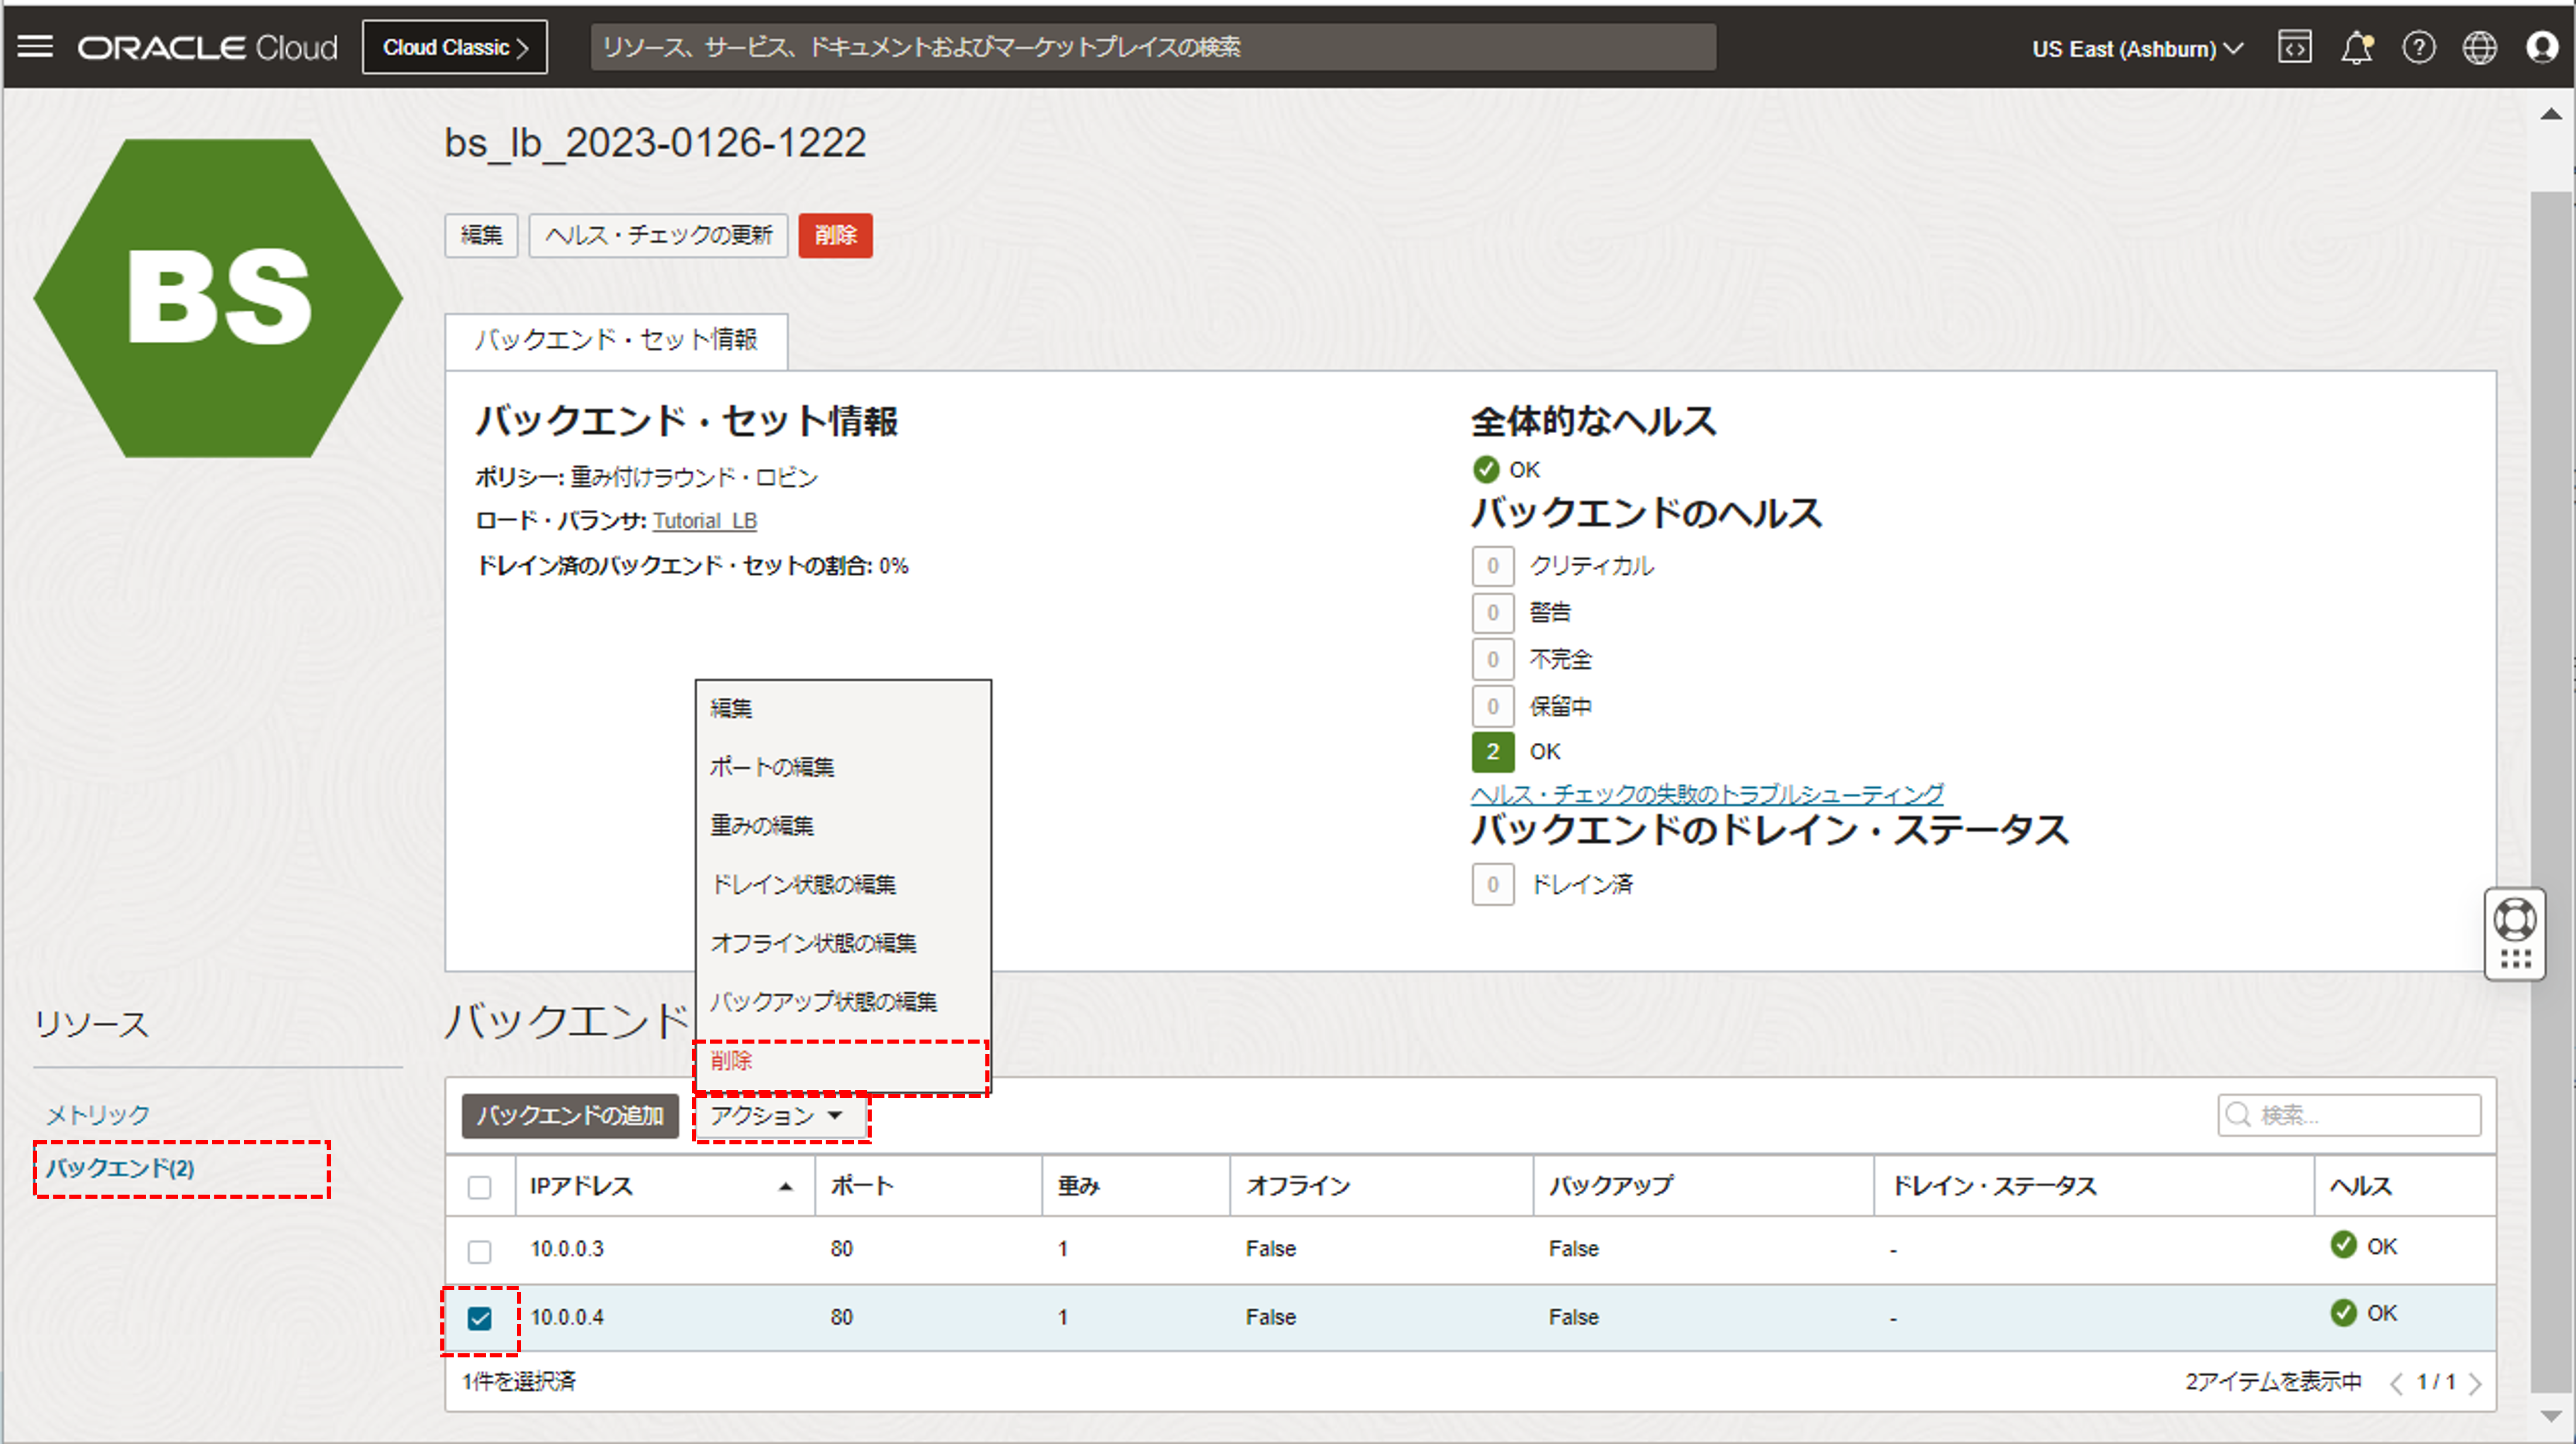2576x1444 pixels.
Task: Open the hamburger navigation menu
Action: [35, 47]
